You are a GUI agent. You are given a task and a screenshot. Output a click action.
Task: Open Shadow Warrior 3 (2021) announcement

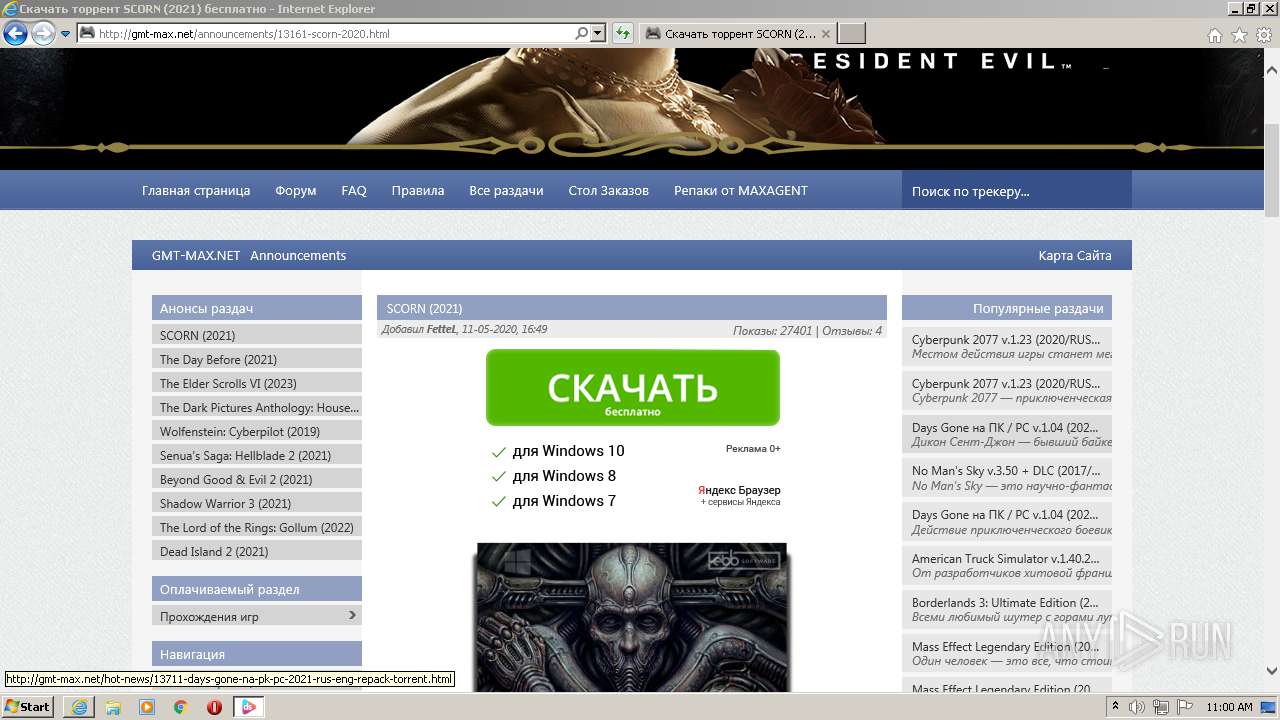click(257, 503)
